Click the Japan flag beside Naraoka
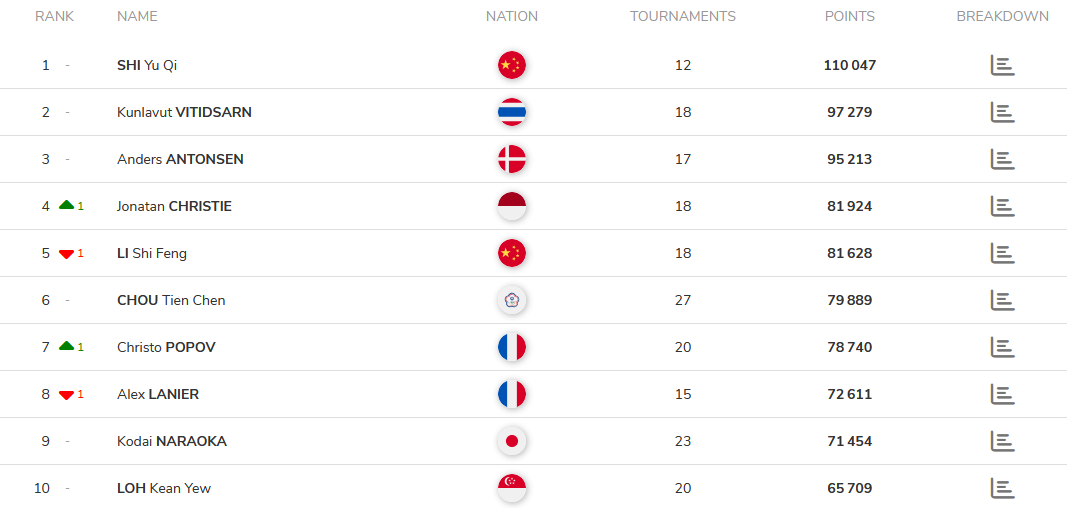Screen dimensions: 1067x508 [512, 441]
